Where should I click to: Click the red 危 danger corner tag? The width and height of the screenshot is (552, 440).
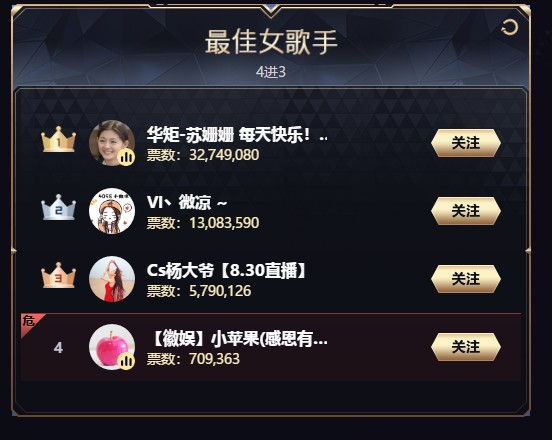[30, 322]
